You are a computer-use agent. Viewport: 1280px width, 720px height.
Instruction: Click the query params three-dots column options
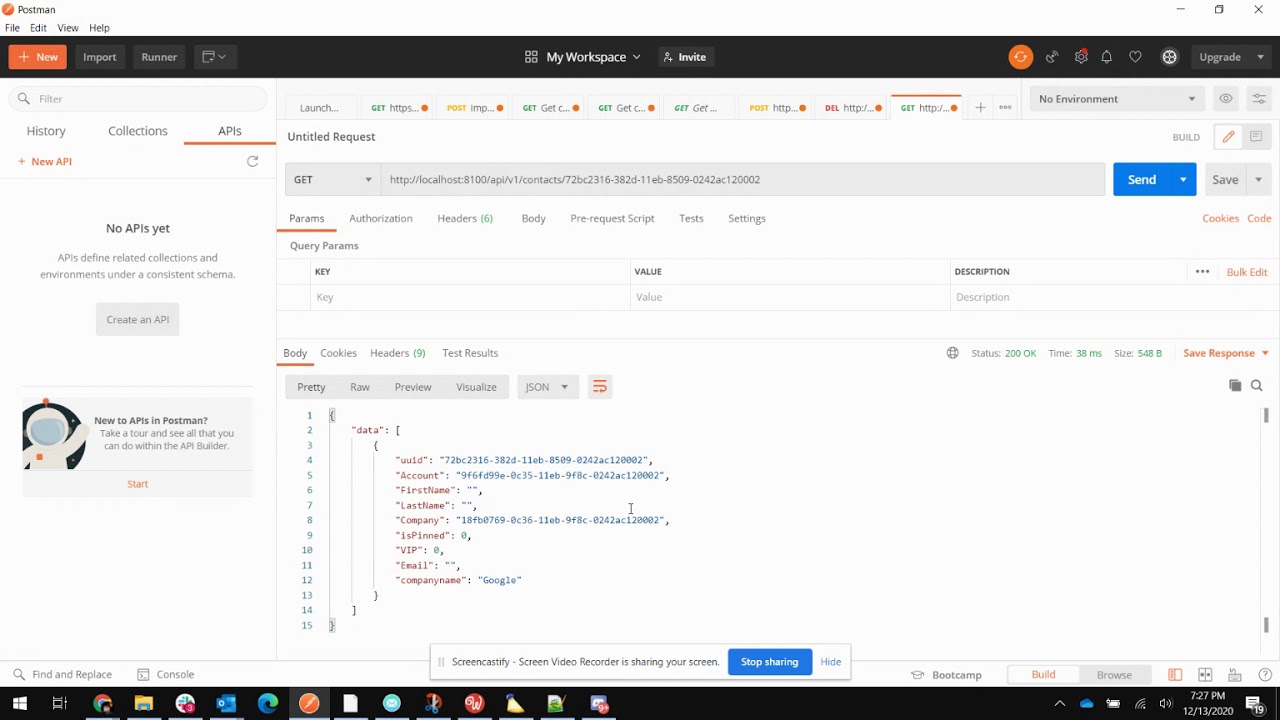click(x=1202, y=272)
